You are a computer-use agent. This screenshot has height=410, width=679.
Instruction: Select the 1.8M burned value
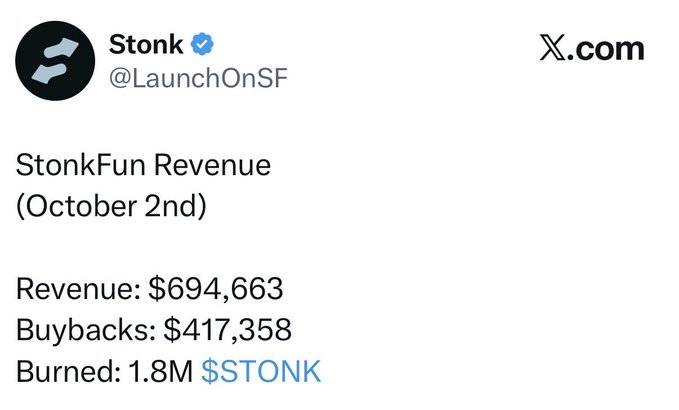(x=161, y=371)
